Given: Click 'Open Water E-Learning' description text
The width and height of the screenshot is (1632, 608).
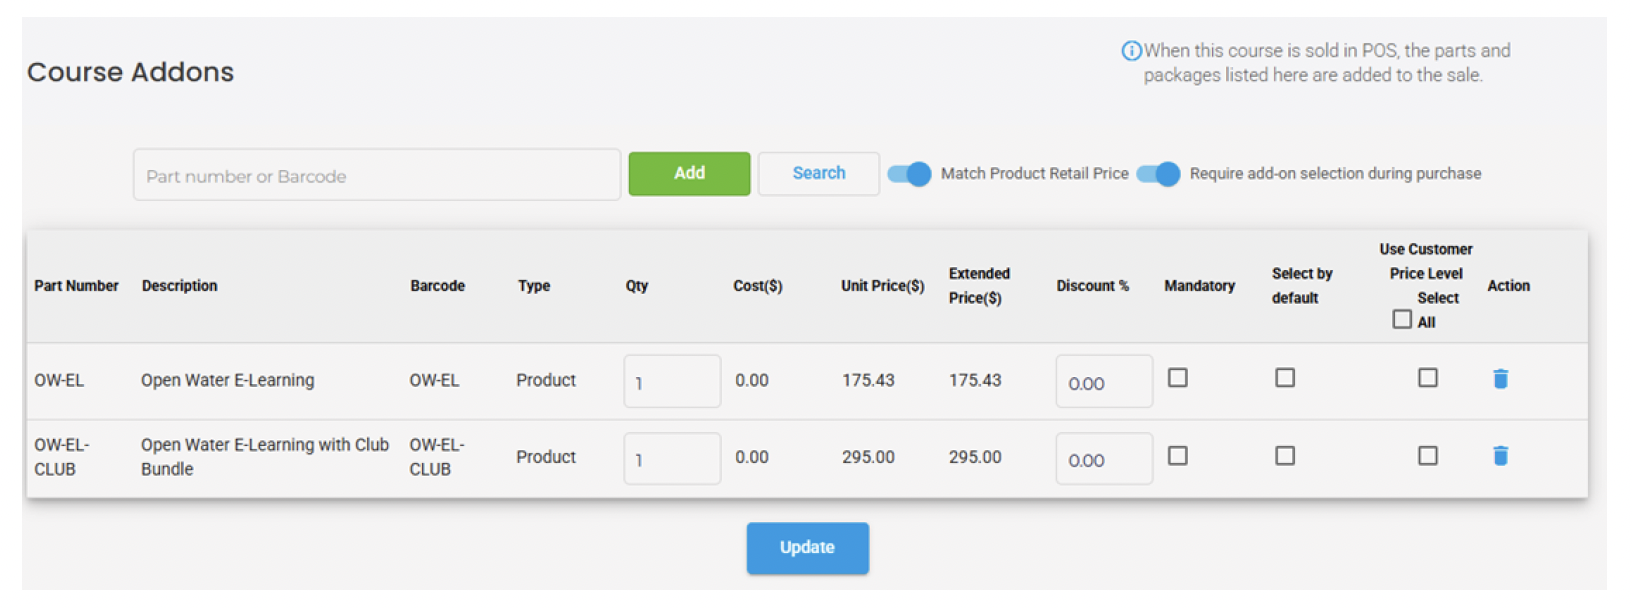Looking at the screenshot, I should coord(227,380).
